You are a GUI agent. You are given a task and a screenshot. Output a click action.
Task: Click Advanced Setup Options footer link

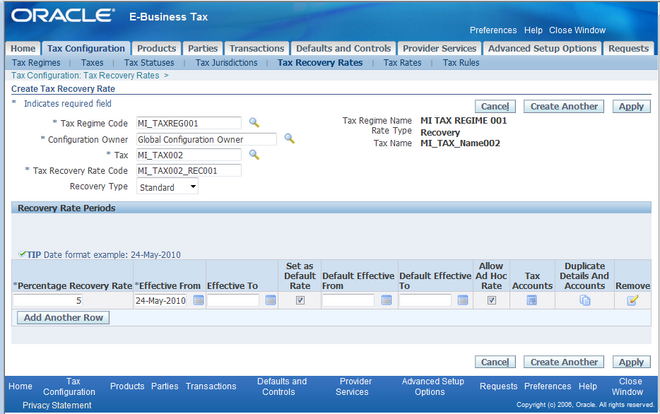[432, 387]
